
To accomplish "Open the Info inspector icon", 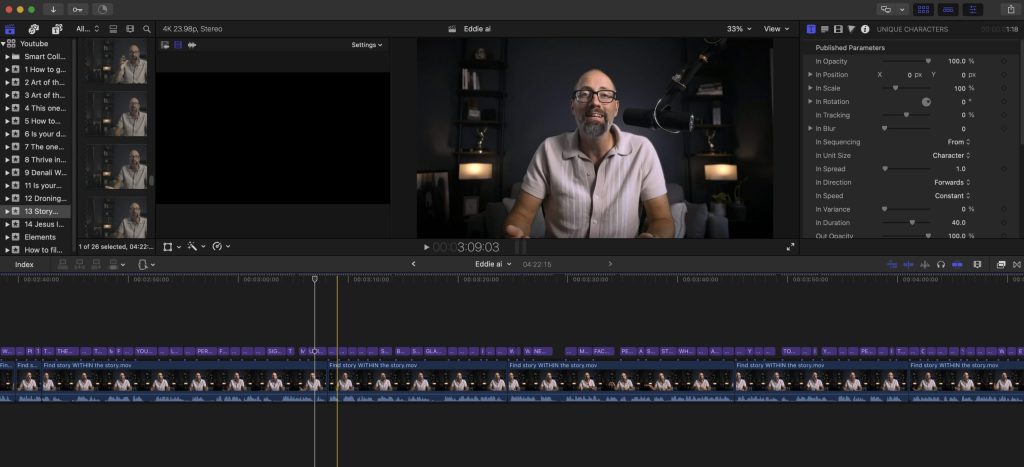I will [865, 29].
